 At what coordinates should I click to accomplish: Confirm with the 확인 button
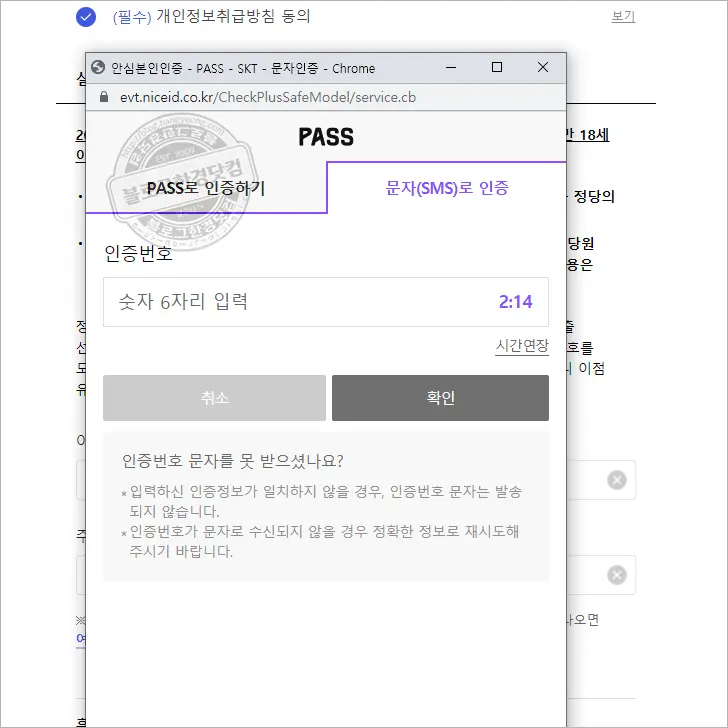click(440, 398)
